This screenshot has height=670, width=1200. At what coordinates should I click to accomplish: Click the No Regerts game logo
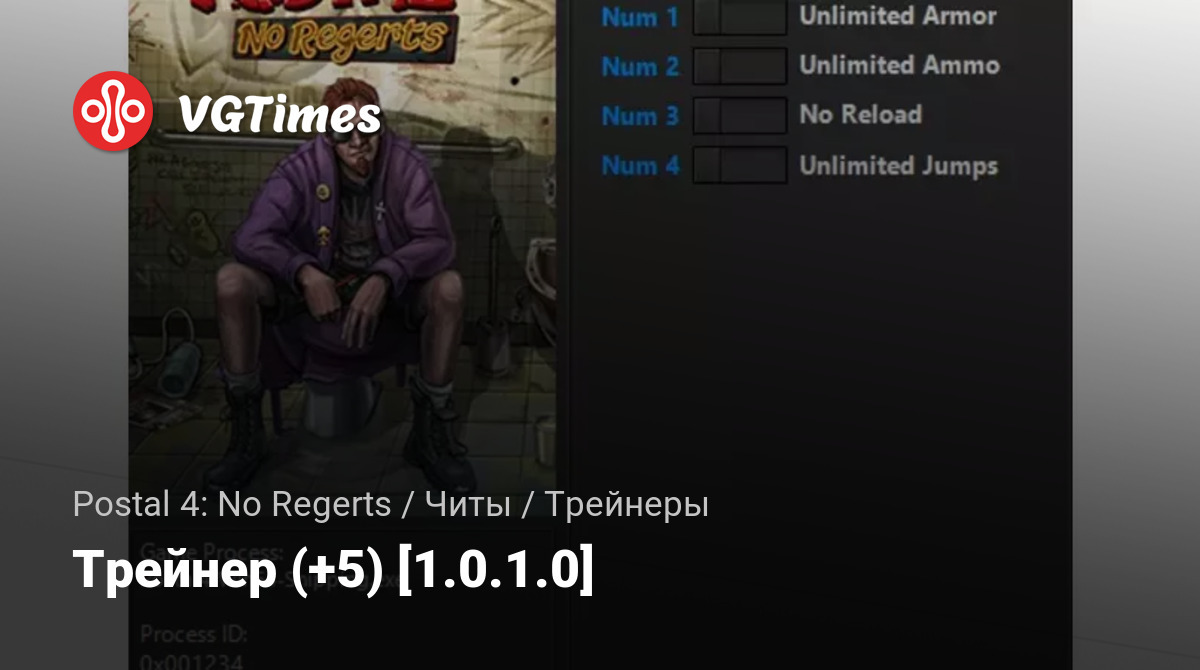click(x=341, y=35)
